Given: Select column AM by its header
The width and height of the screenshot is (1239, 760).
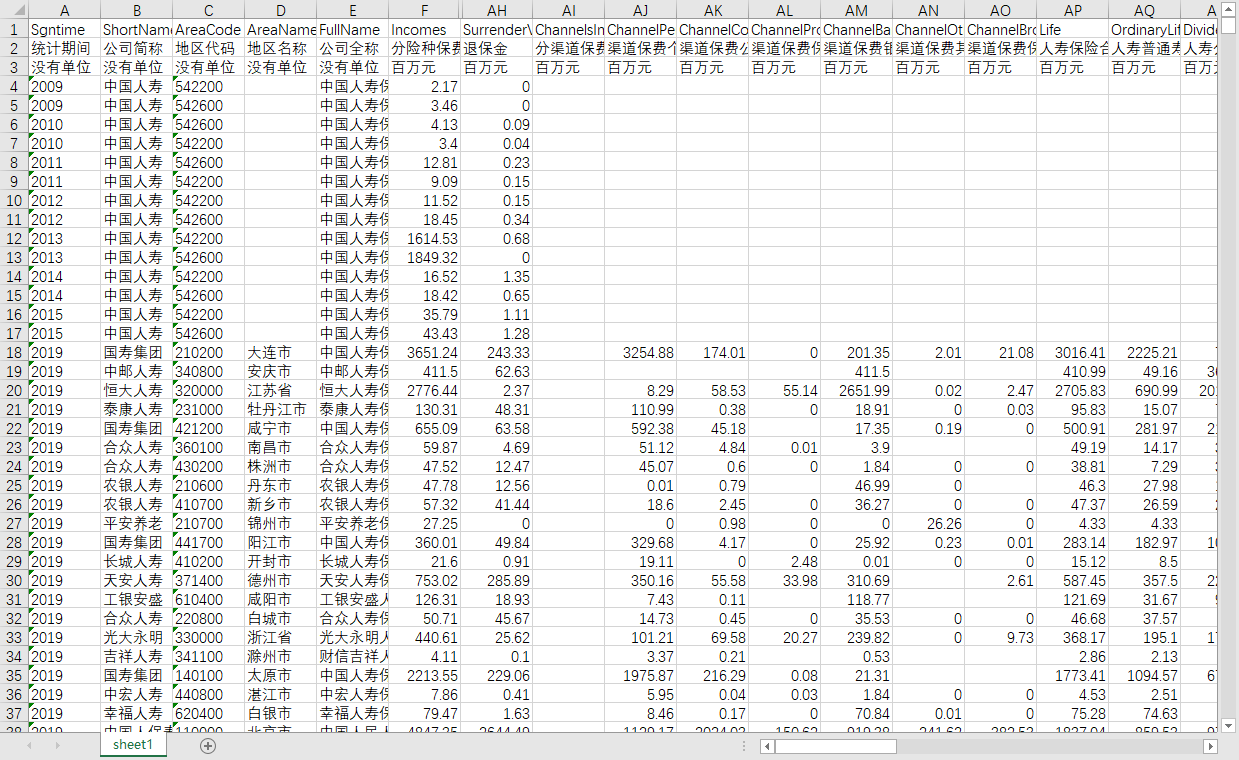Looking at the screenshot, I should coord(857,10).
